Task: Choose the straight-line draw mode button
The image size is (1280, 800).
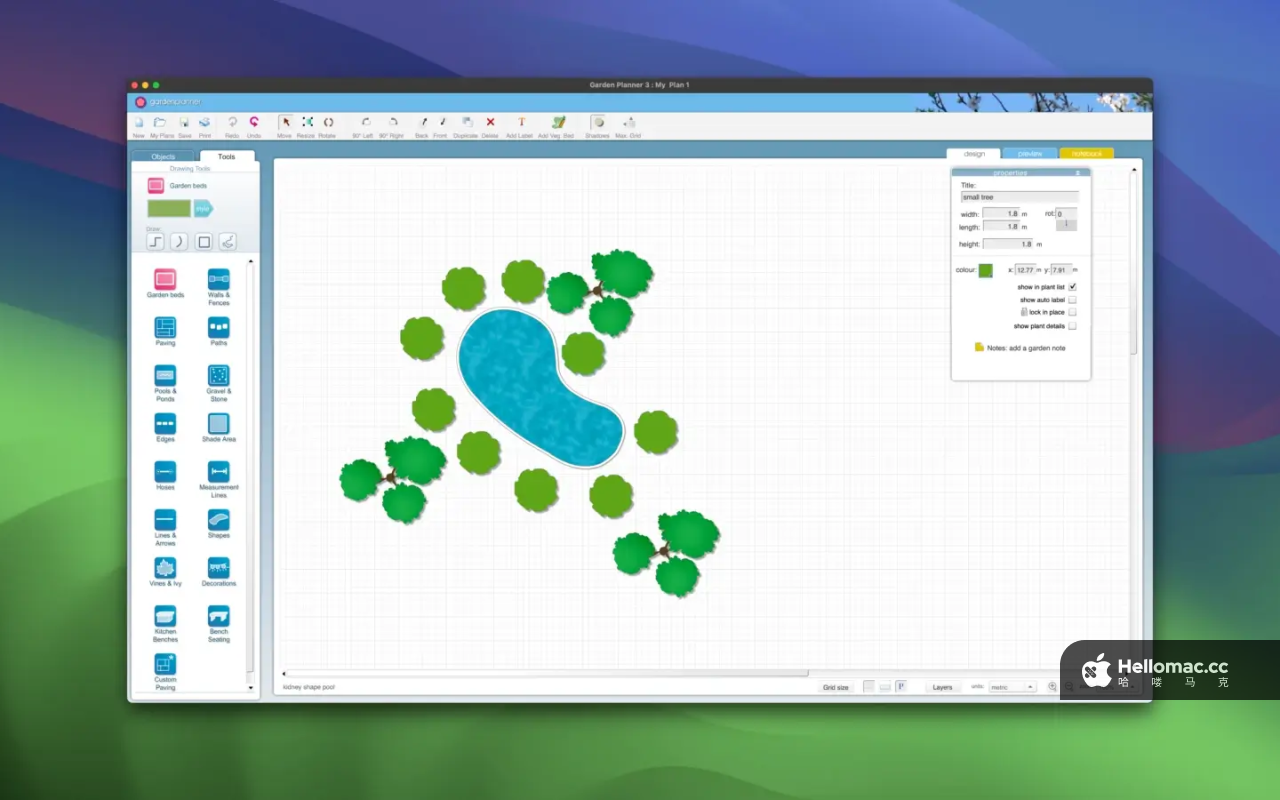Action: click(156, 242)
